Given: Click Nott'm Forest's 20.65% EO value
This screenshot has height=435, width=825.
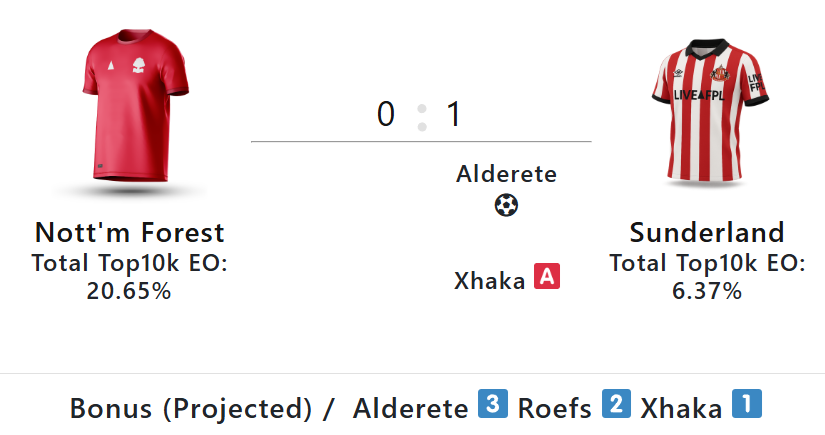Looking at the screenshot, I should coord(129,291).
